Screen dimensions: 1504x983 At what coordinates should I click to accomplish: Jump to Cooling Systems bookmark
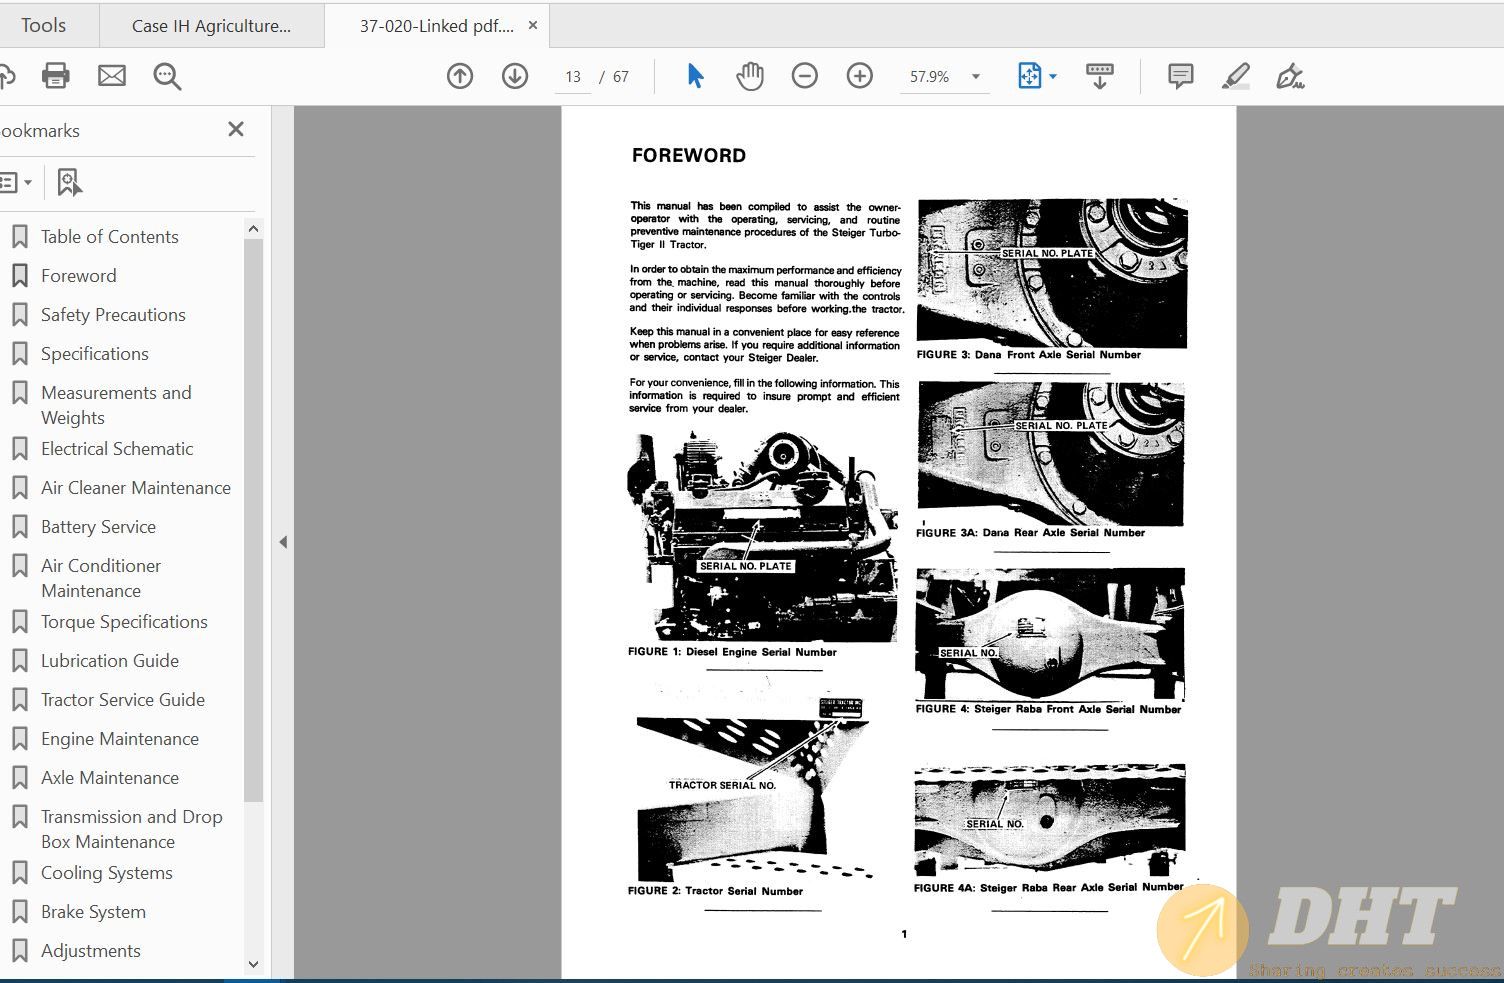tap(107, 873)
